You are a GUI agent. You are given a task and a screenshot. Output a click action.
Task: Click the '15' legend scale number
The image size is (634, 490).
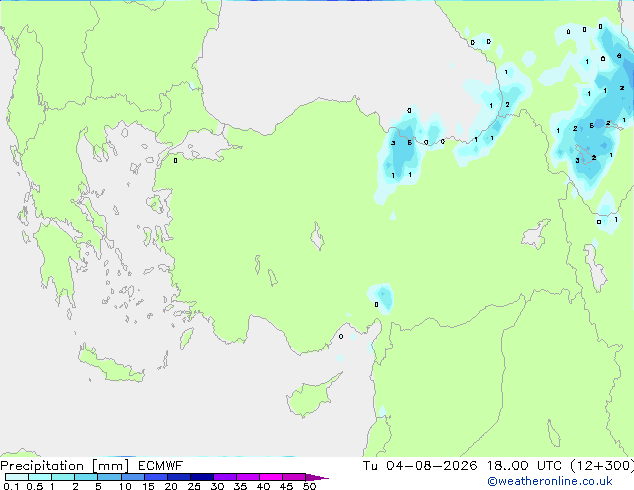point(148,486)
